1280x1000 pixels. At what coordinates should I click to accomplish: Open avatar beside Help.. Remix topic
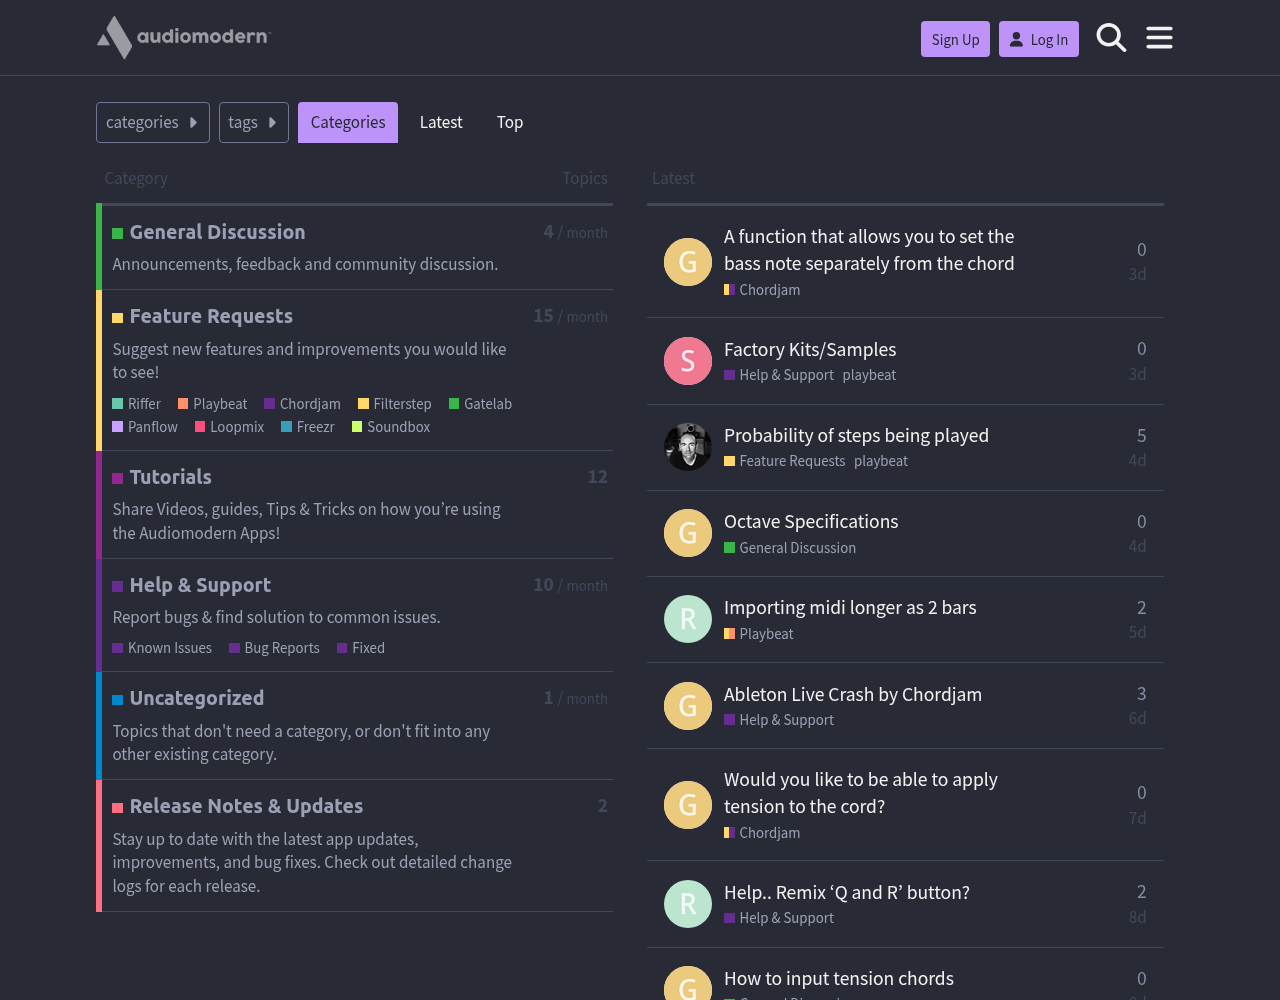click(x=688, y=904)
